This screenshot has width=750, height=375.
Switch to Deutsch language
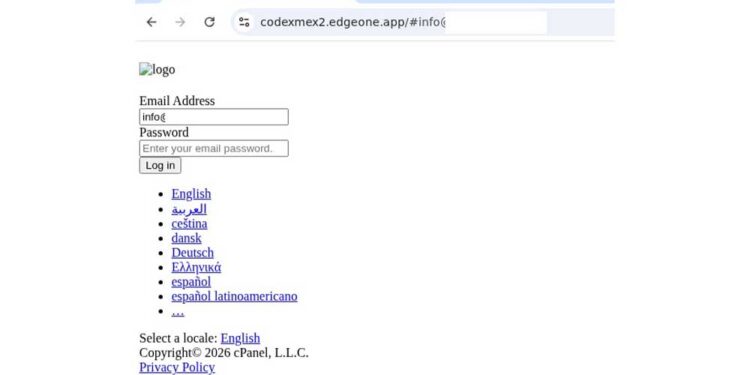click(193, 253)
